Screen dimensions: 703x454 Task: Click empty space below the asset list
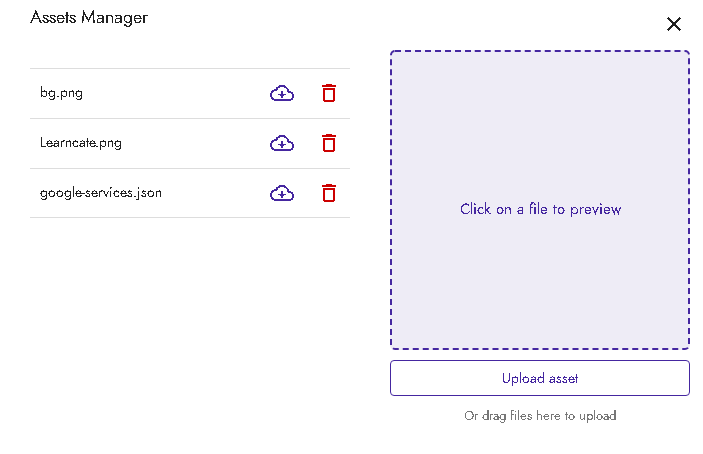coord(190,320)
